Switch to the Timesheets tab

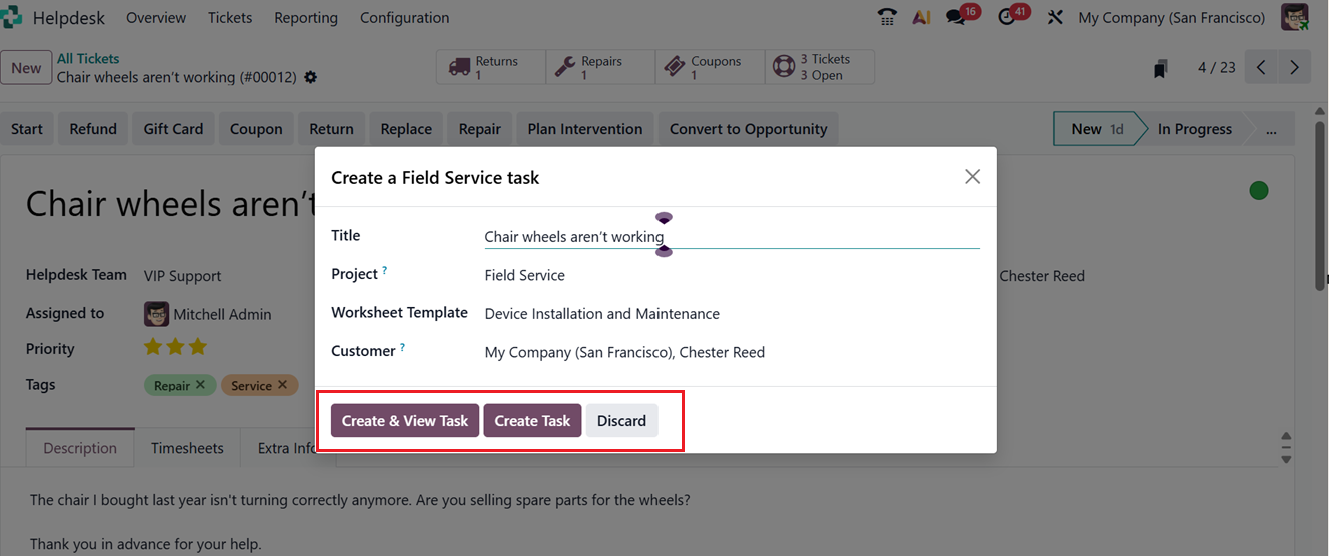[x=187, y=448]
